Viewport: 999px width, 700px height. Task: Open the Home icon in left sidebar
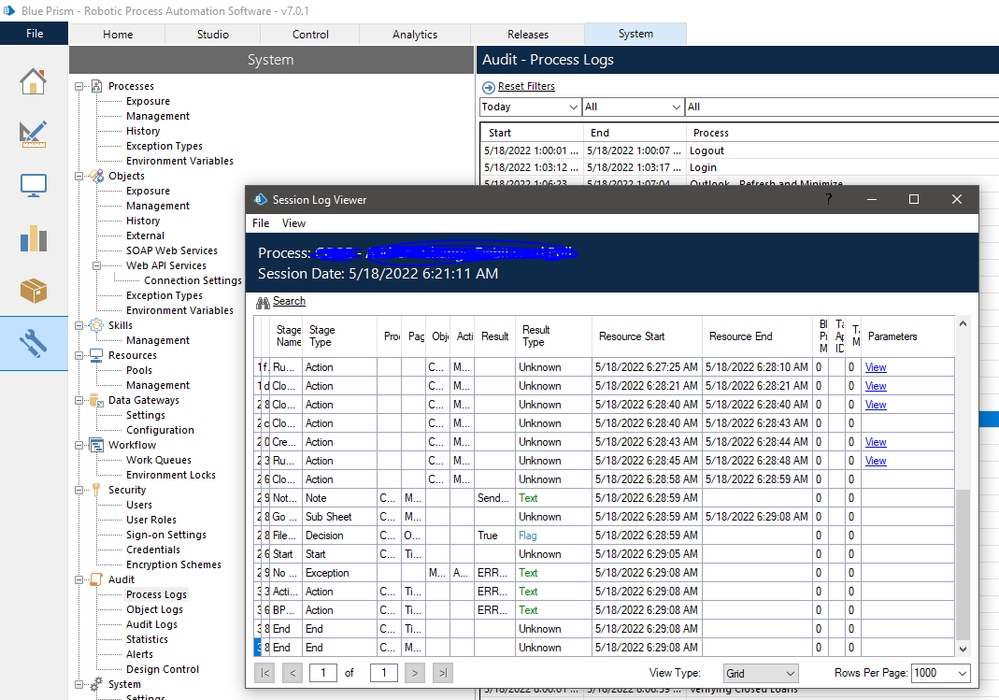point(33,82)
